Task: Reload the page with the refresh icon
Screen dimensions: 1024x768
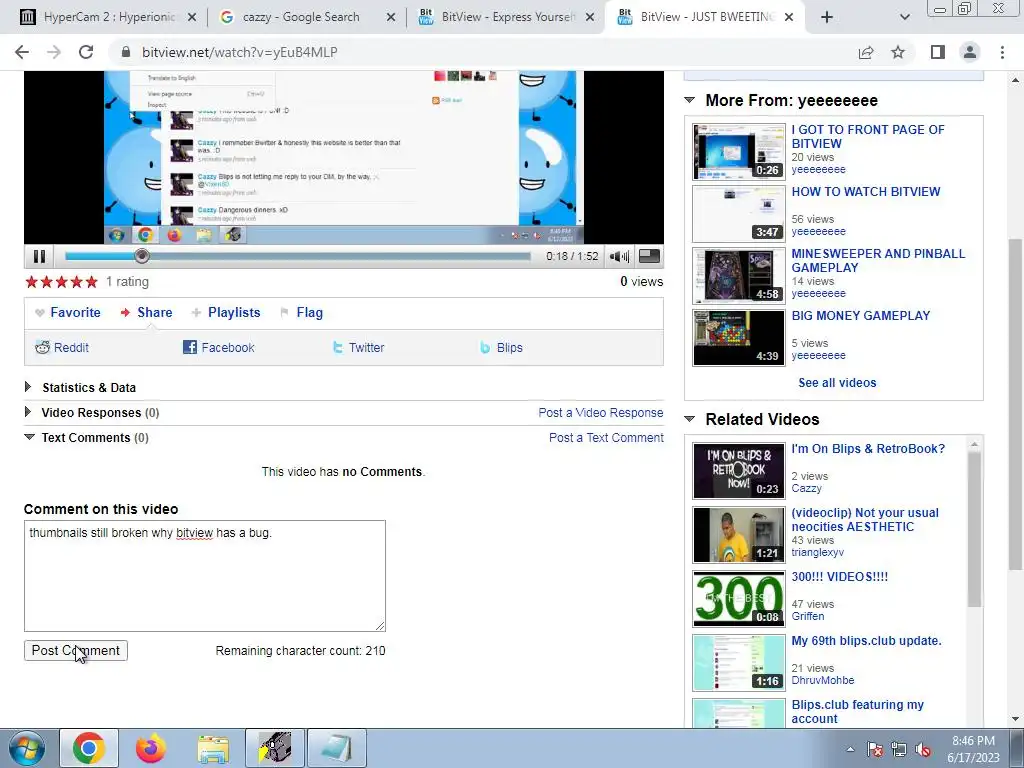Action: pos(86,52)
